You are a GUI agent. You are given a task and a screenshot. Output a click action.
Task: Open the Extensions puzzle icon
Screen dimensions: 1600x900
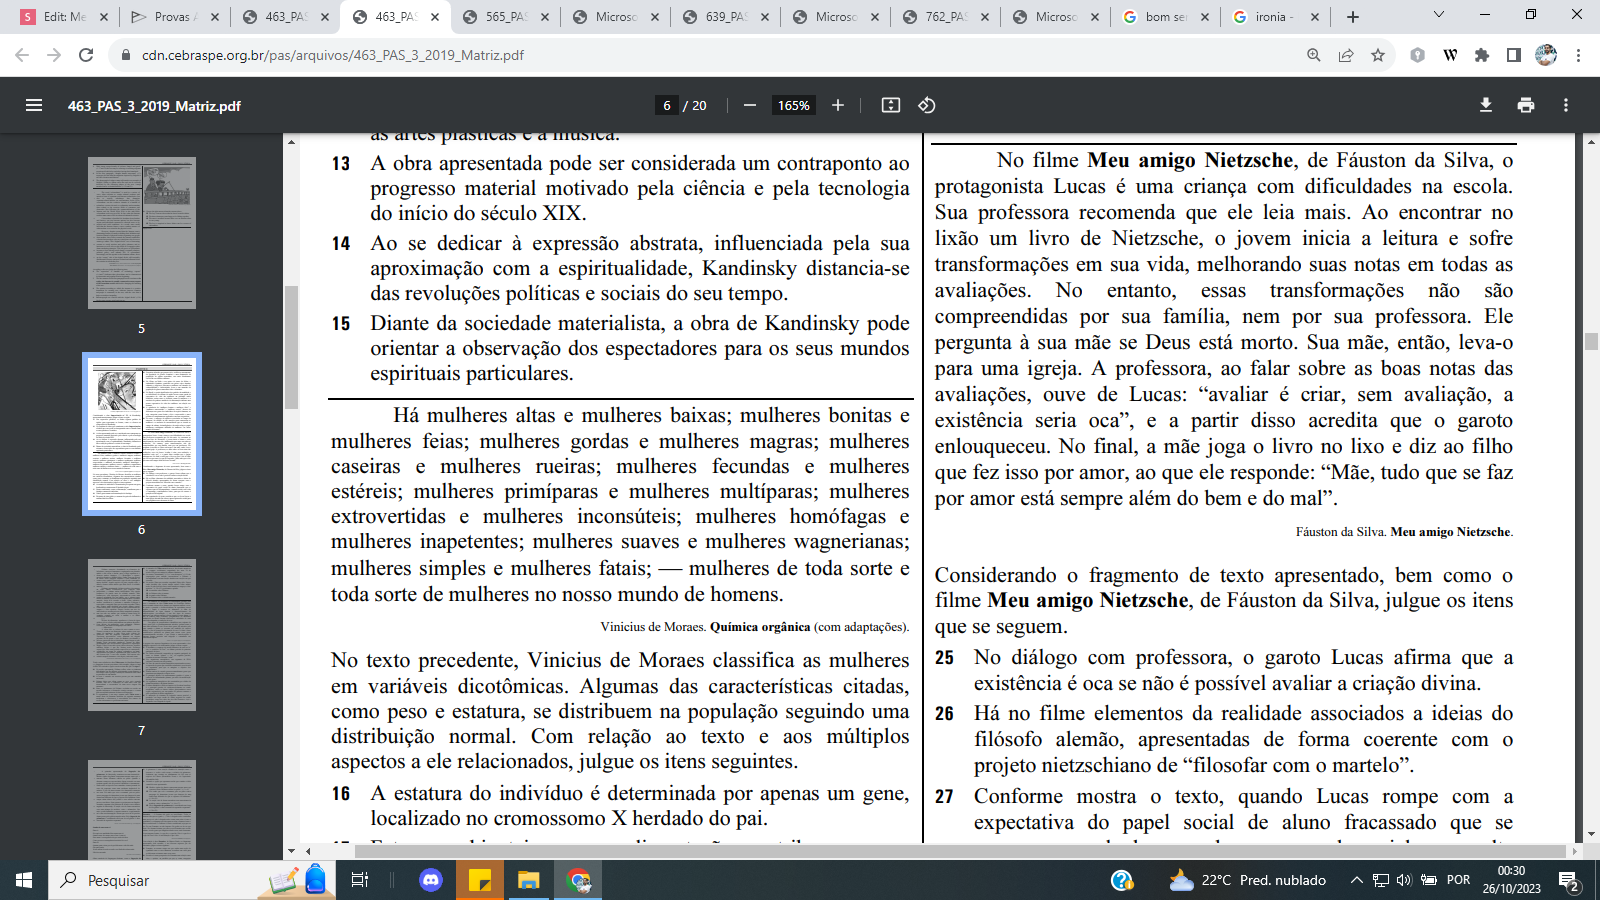[1482, 55]
